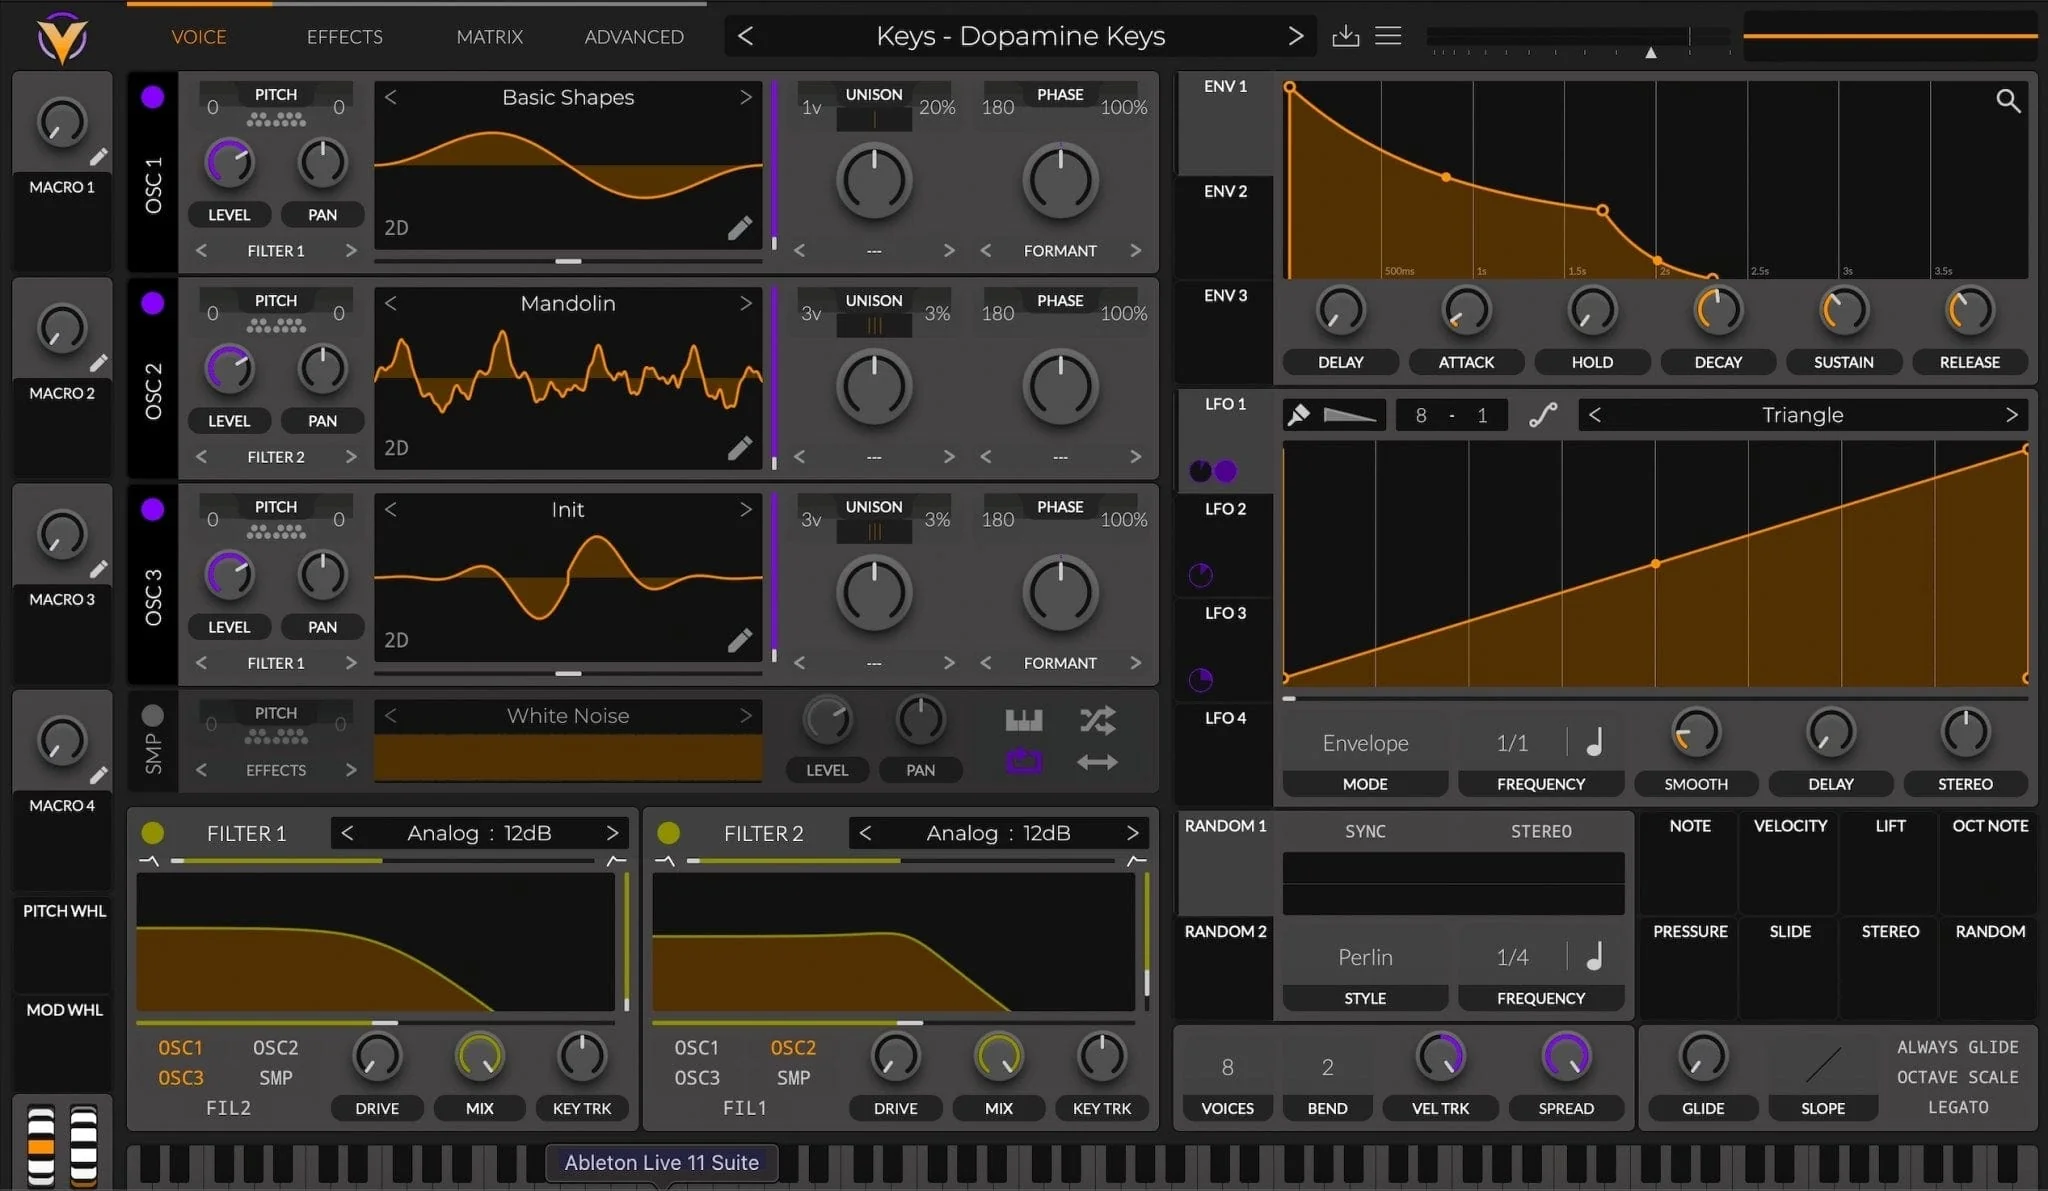Screen dimensions: 2048x1191
Task: Click the save preset icon
Action: (1346, 36)
